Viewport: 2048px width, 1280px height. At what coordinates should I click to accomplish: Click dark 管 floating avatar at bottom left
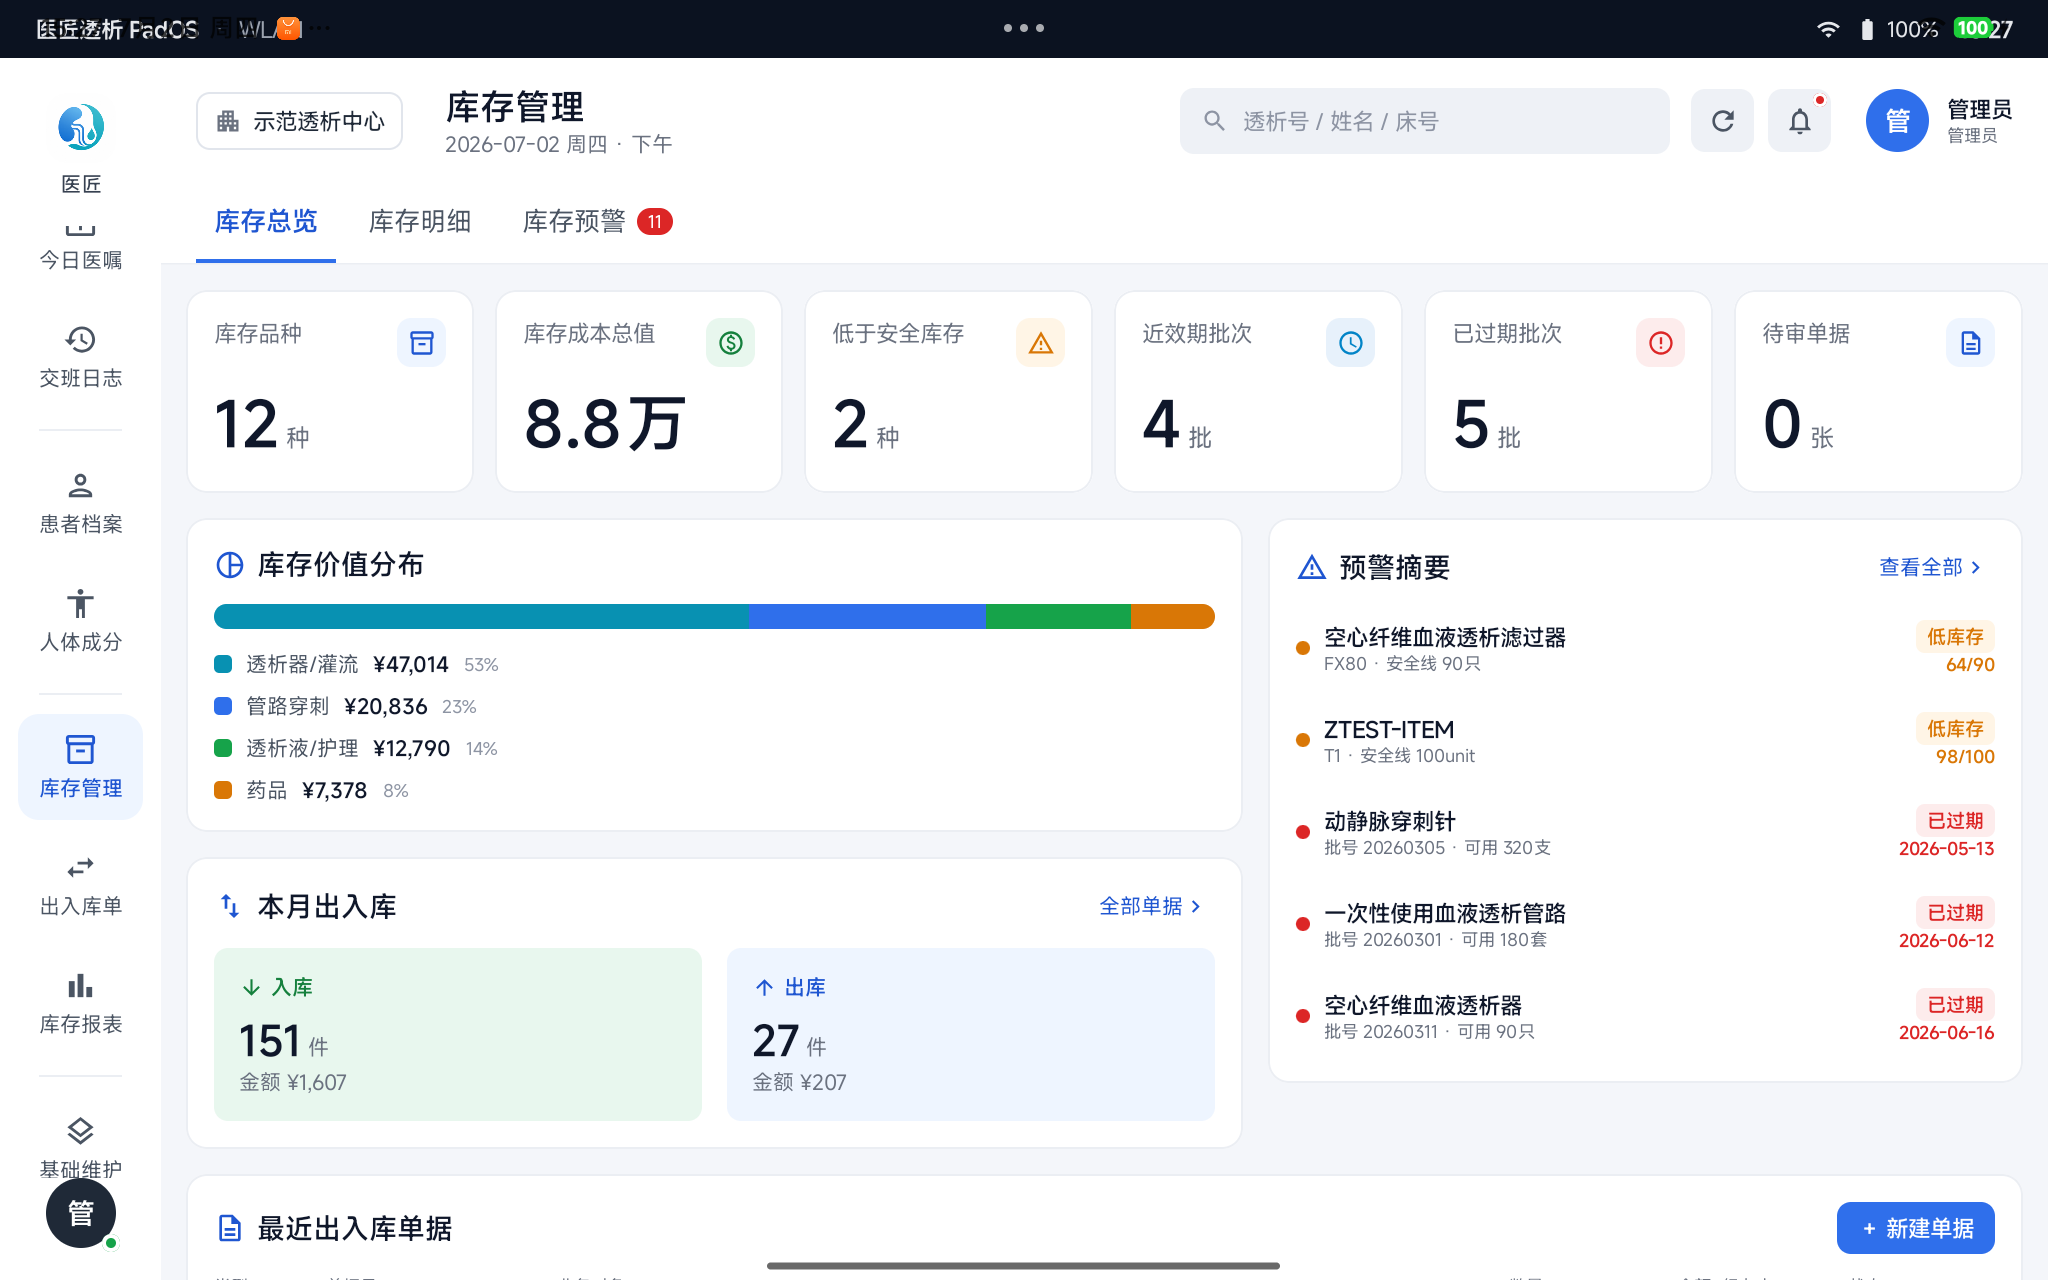pyautogui.click(x=81, y=1213)
